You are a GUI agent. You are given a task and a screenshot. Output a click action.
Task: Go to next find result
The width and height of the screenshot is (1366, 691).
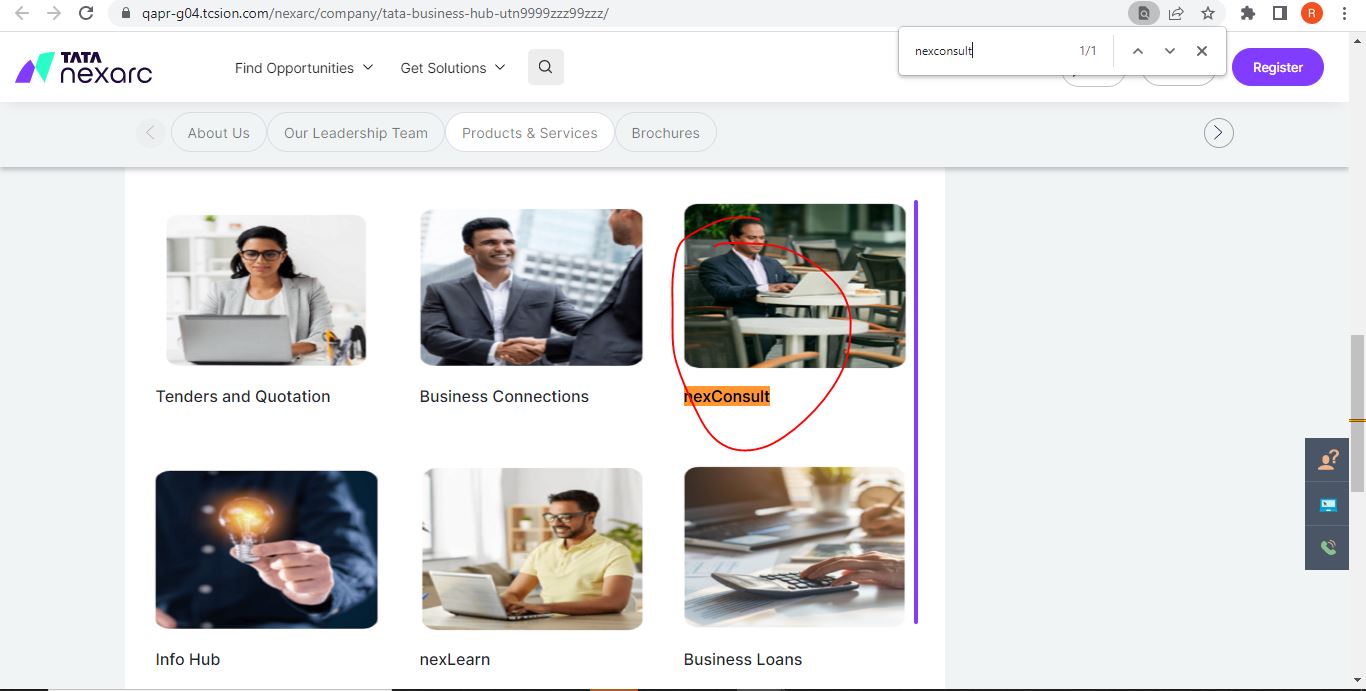[x=1169, y=51]
